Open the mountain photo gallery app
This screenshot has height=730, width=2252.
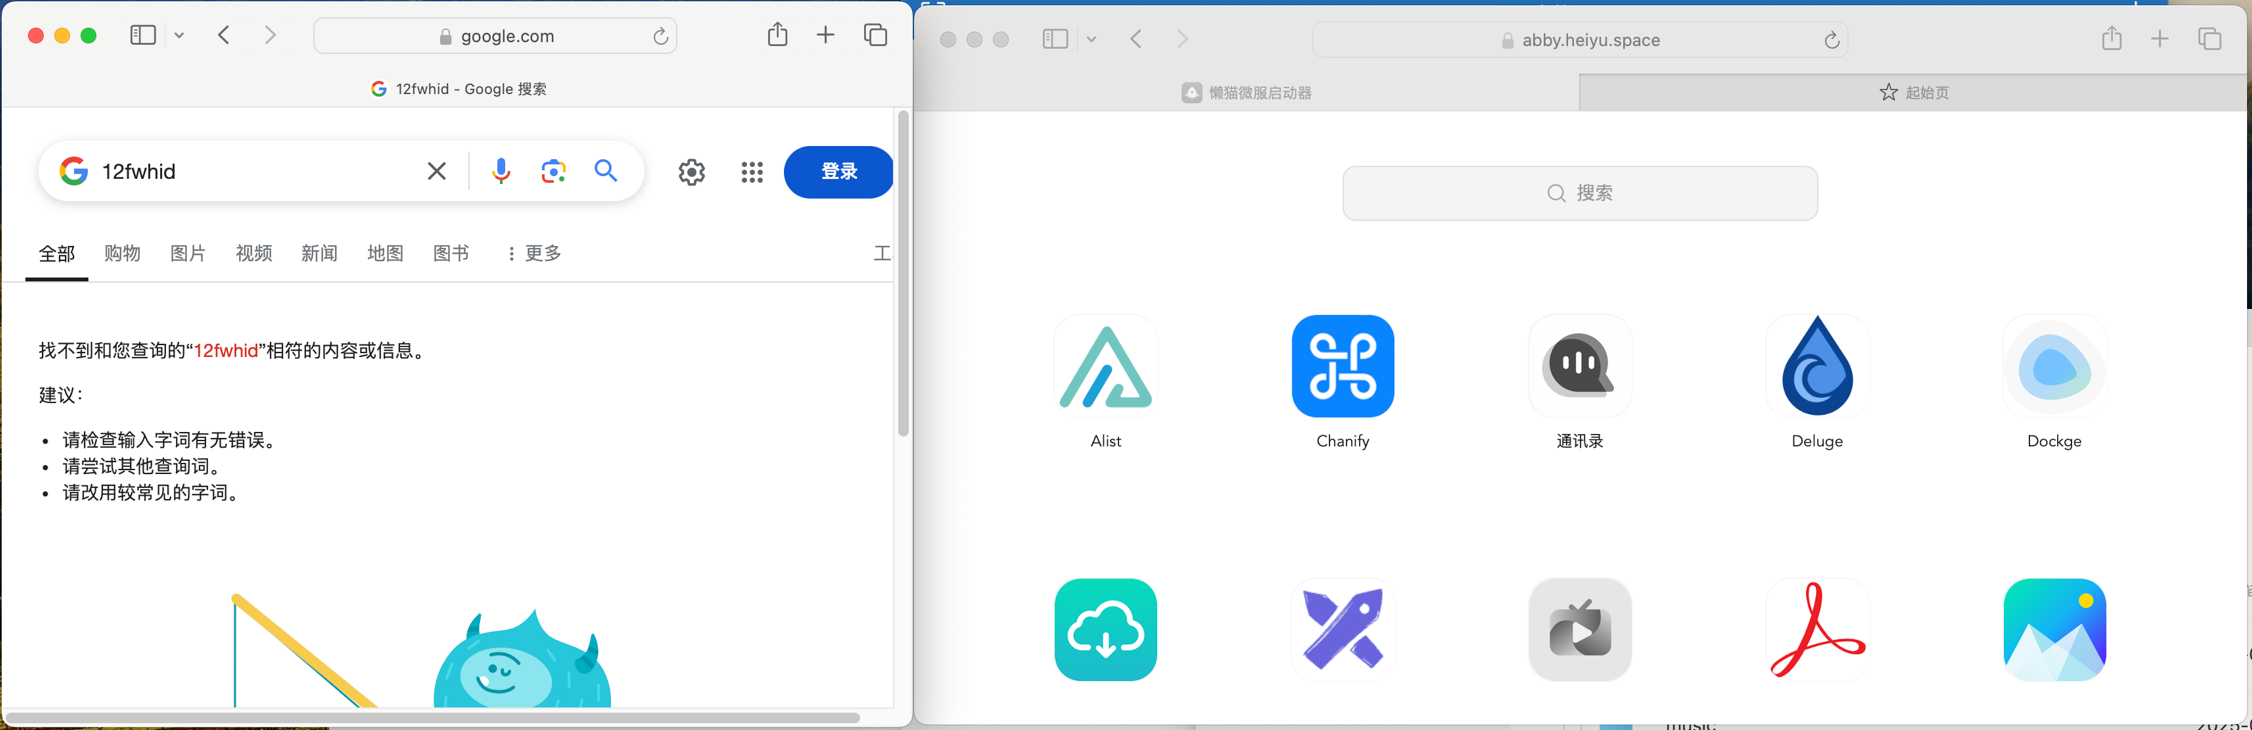tap(2054, 630)
